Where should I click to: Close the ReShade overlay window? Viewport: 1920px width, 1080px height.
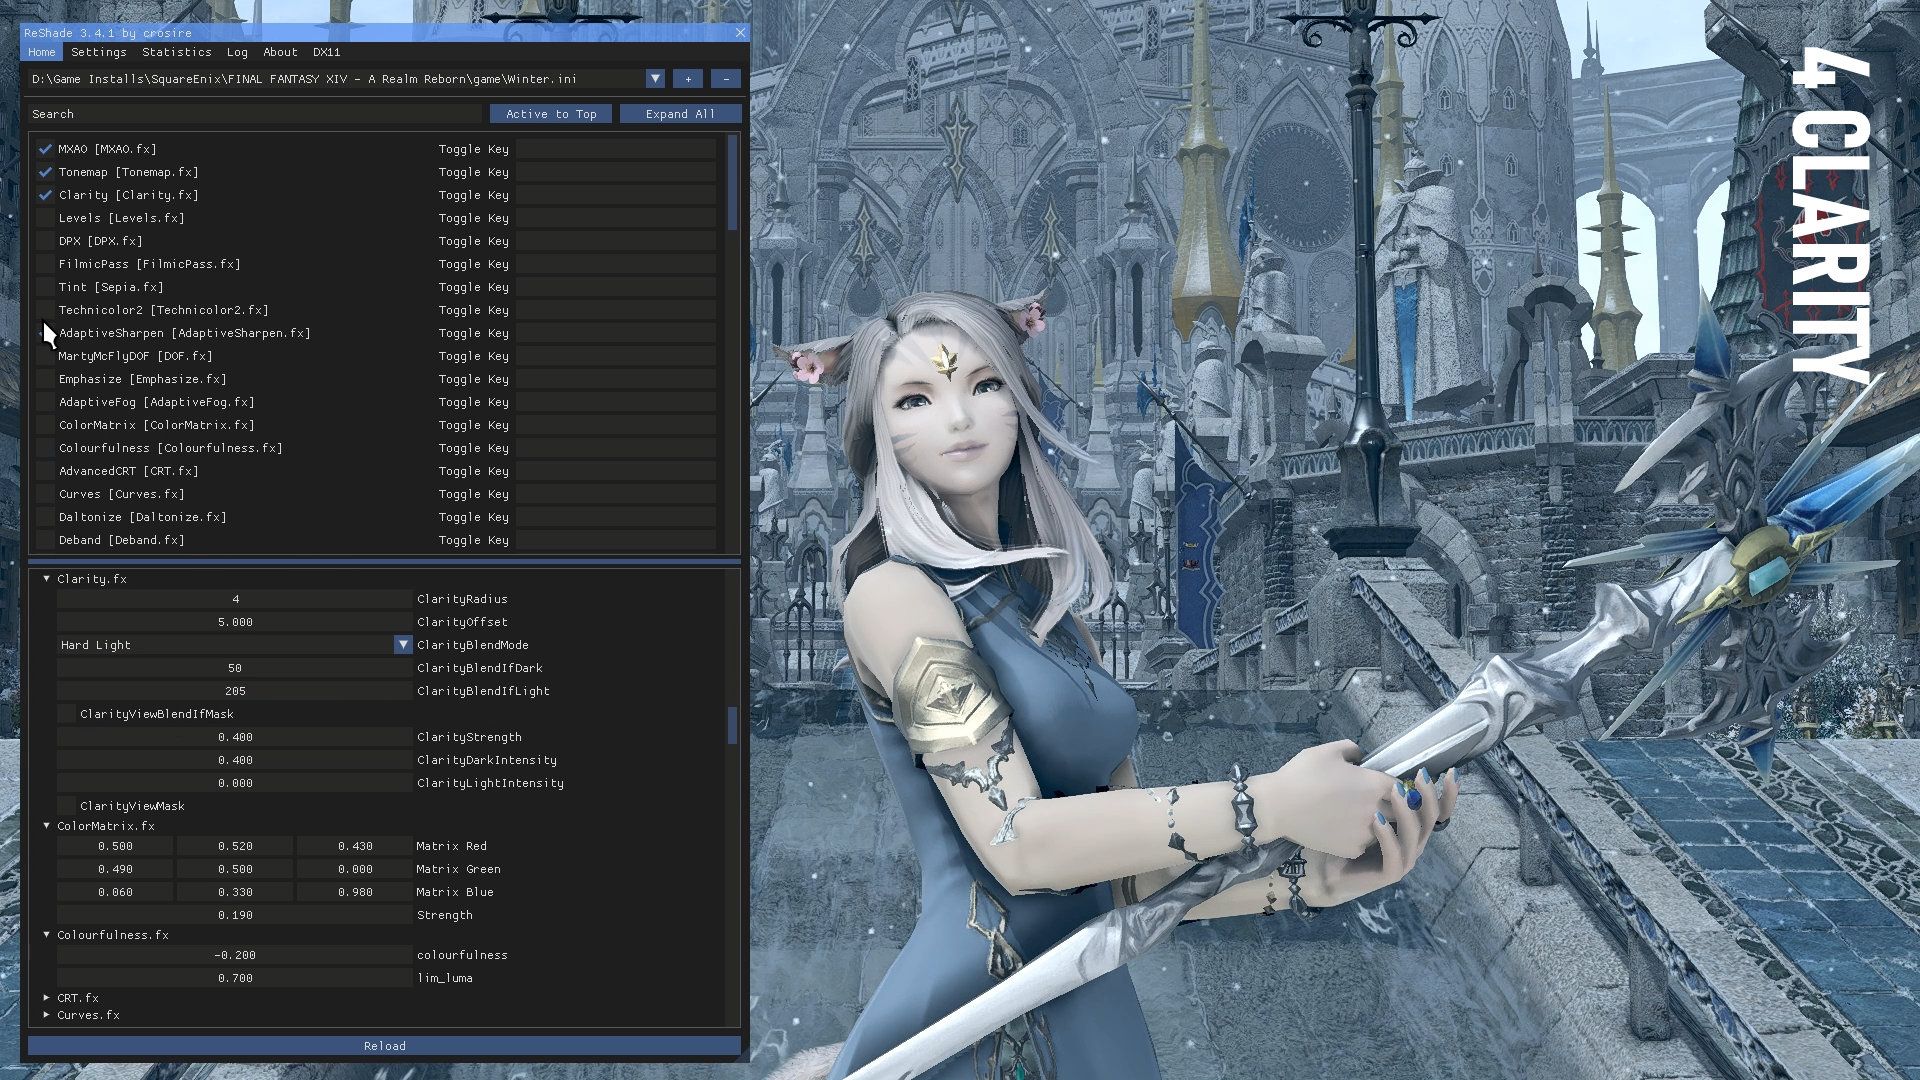740,33
